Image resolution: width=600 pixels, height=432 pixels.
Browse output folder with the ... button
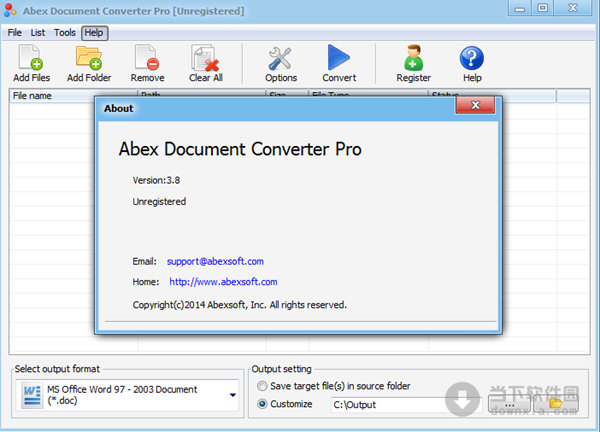pos(509,404)
